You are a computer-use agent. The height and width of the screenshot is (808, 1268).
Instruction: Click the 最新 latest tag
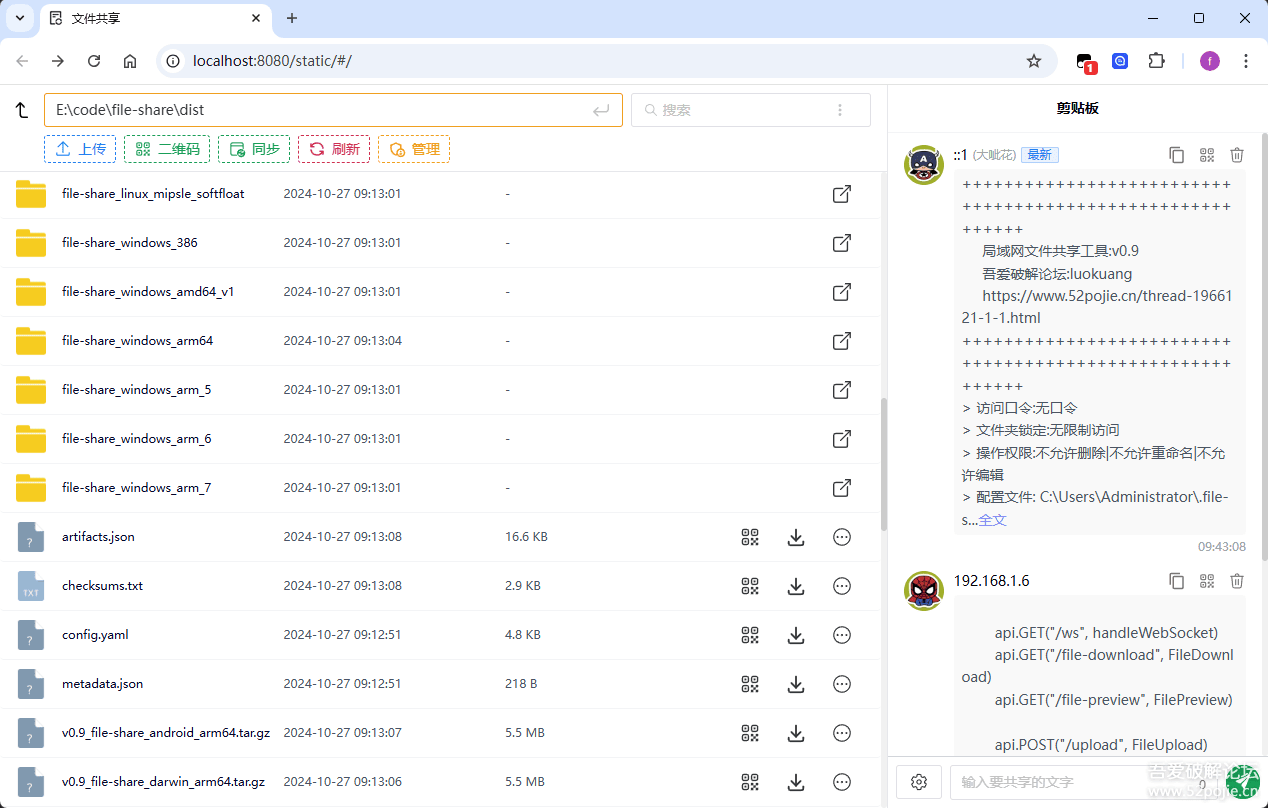coord(1040,155)
